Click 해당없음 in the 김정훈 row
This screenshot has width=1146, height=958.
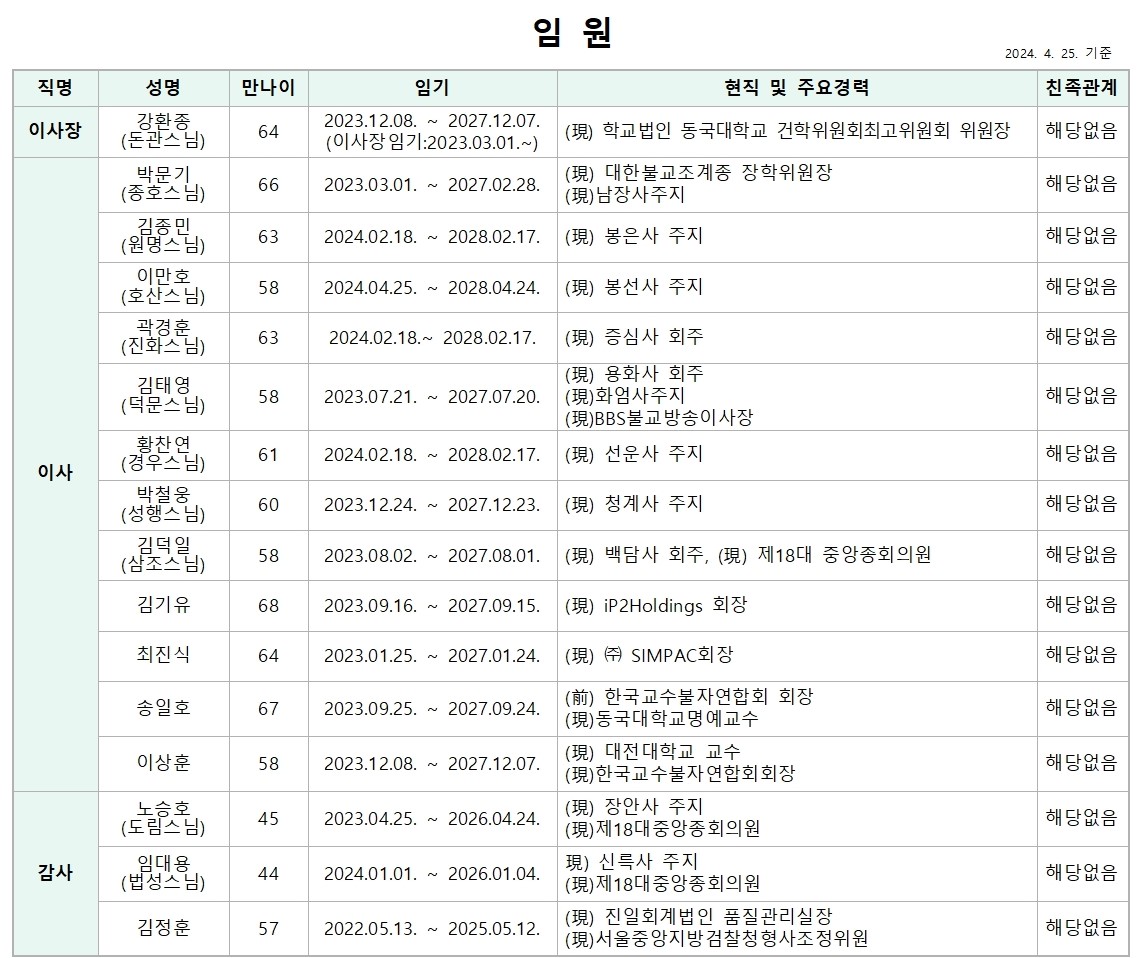[x=1081, y=928]
